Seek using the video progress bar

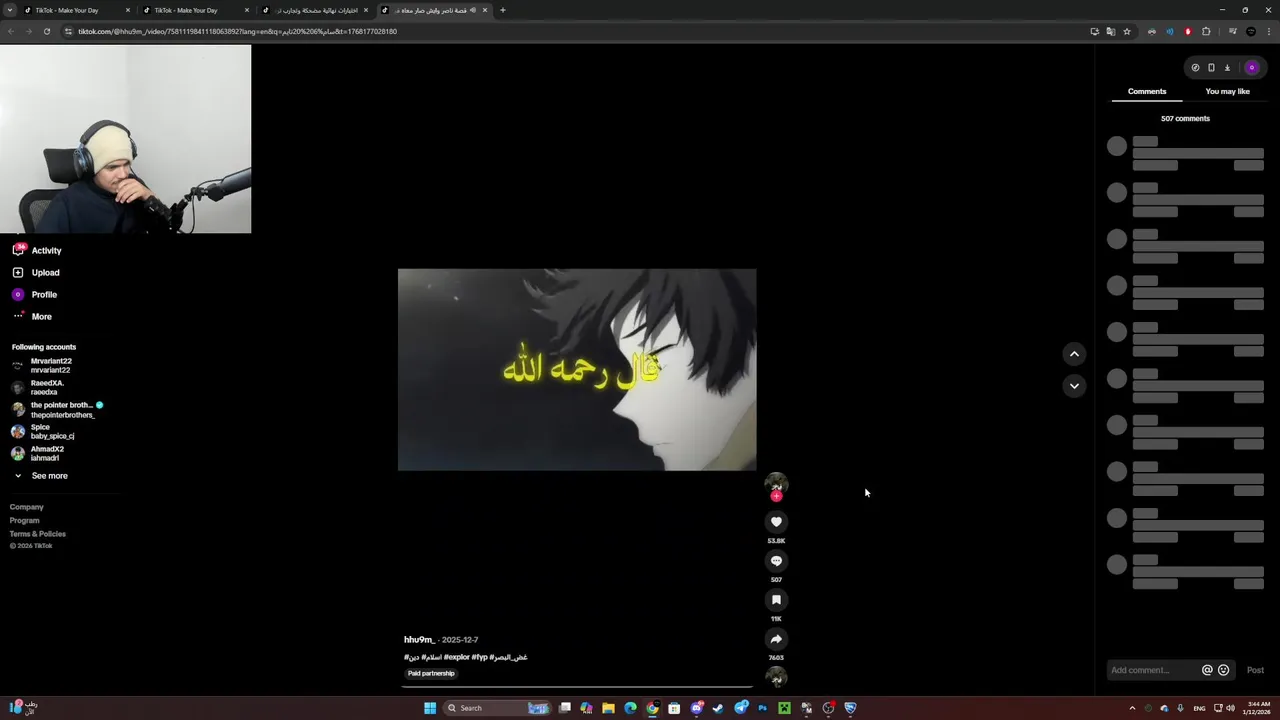[577, 687]
